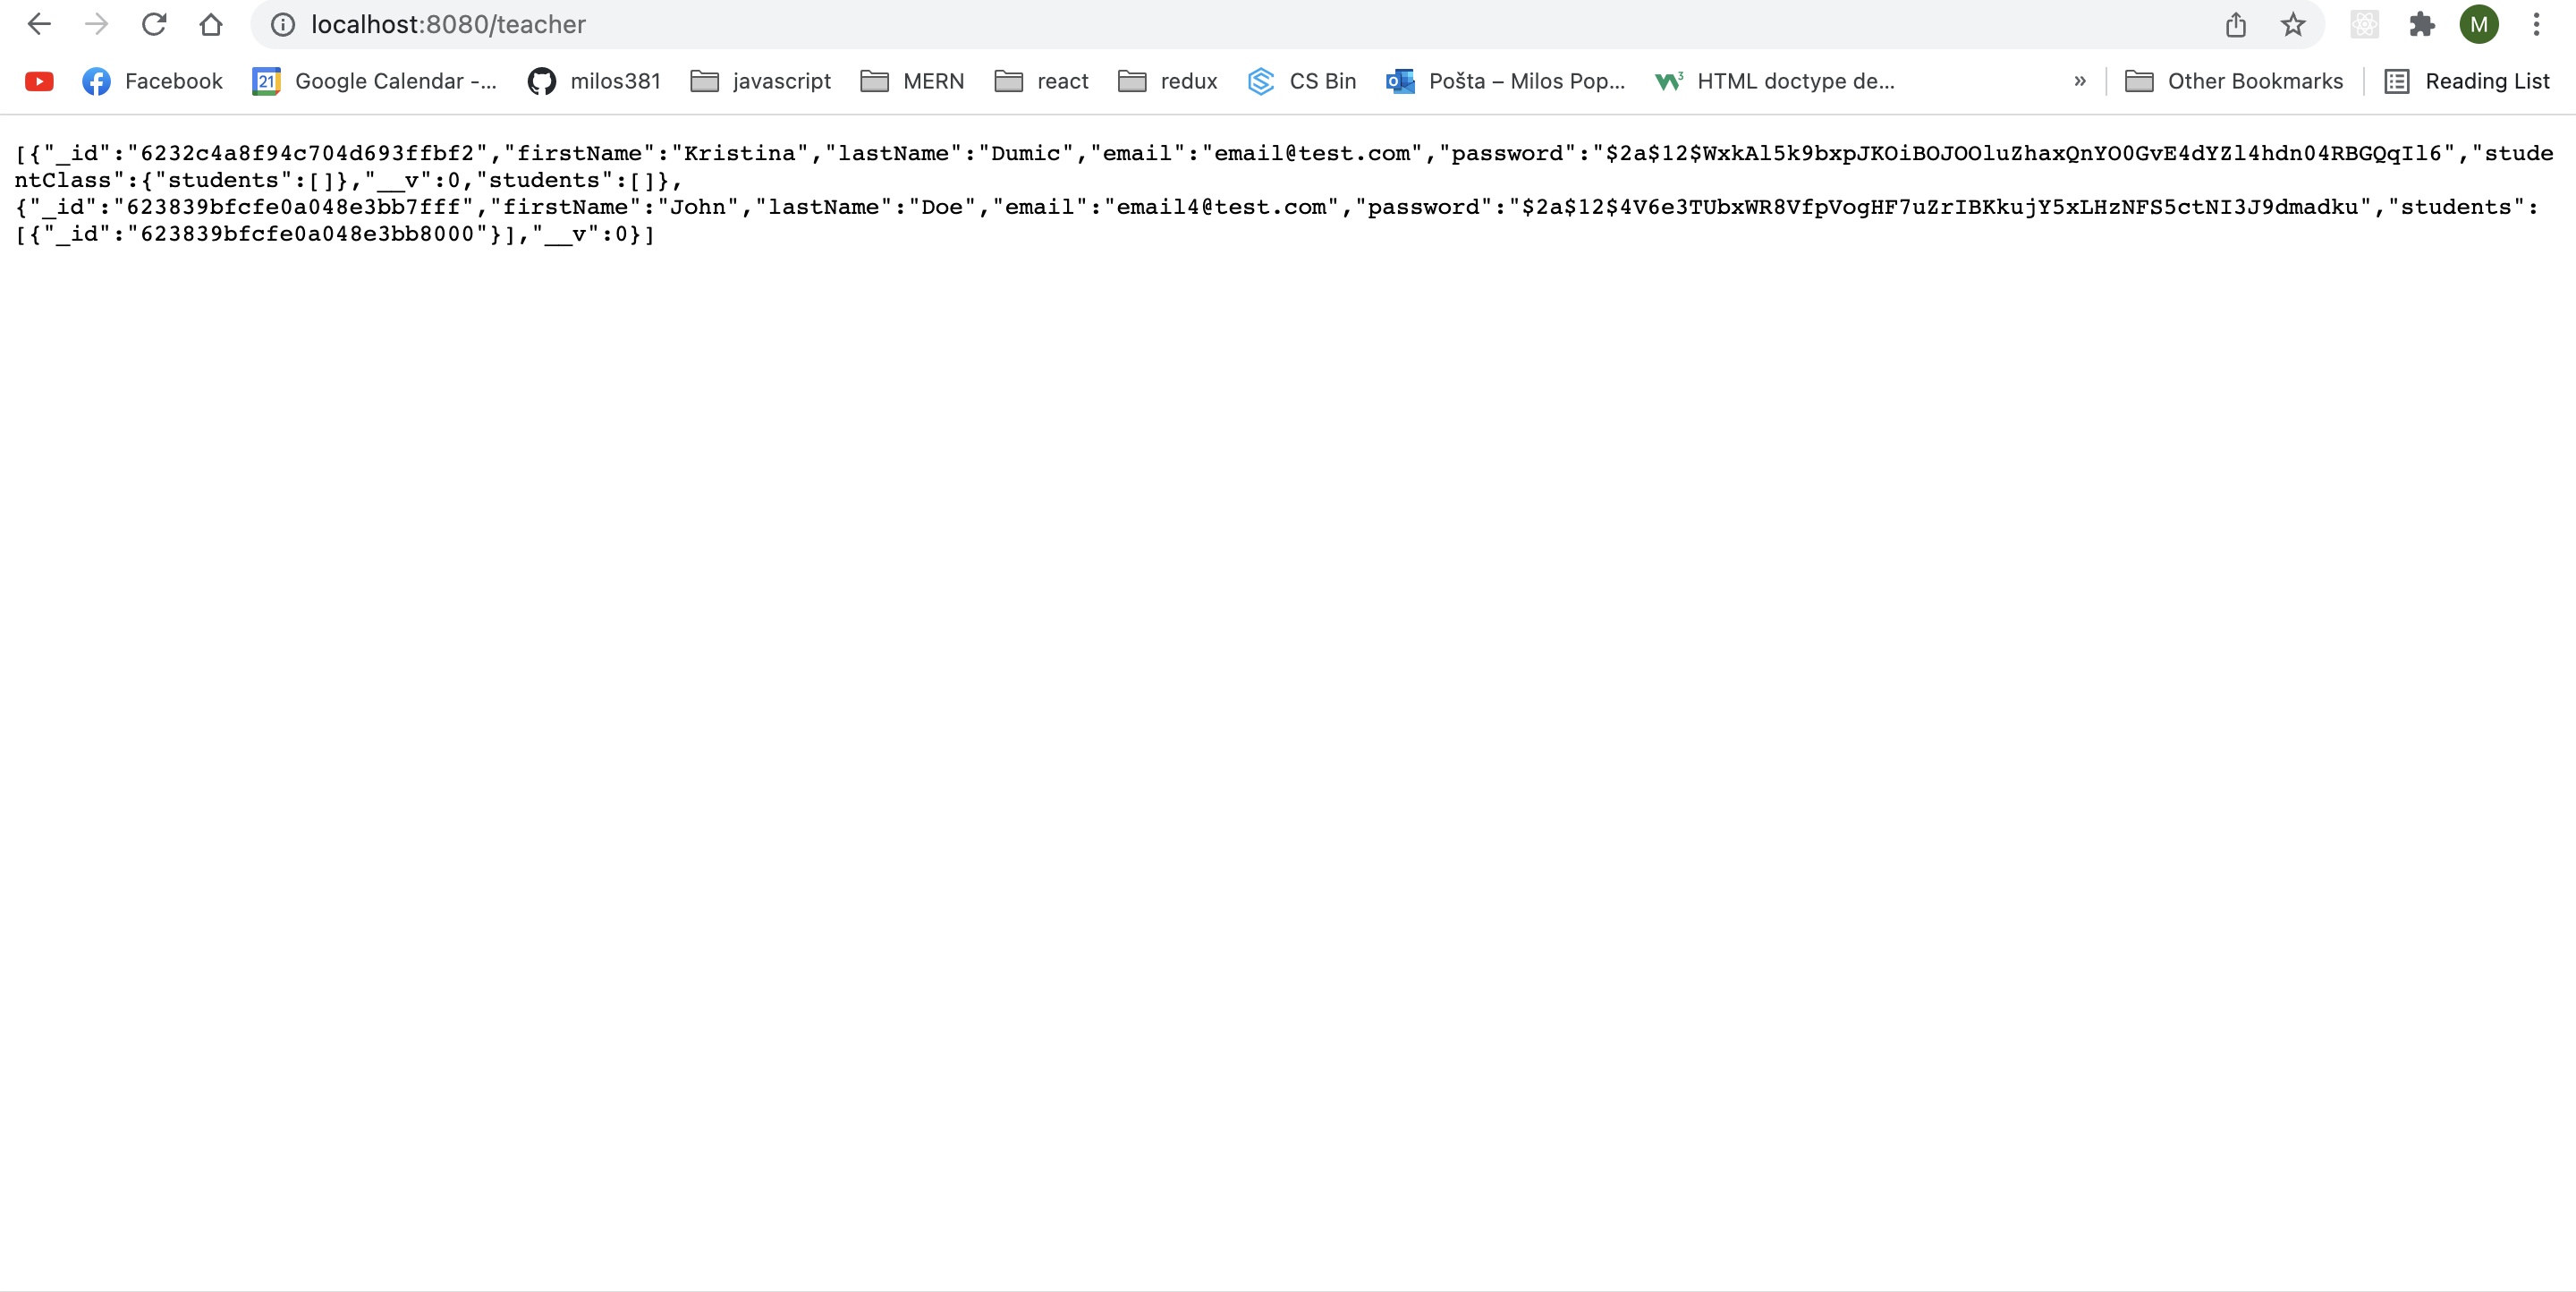Go back to the previous page
The width and height of the screenshot is (2576, 1292).
39,24
